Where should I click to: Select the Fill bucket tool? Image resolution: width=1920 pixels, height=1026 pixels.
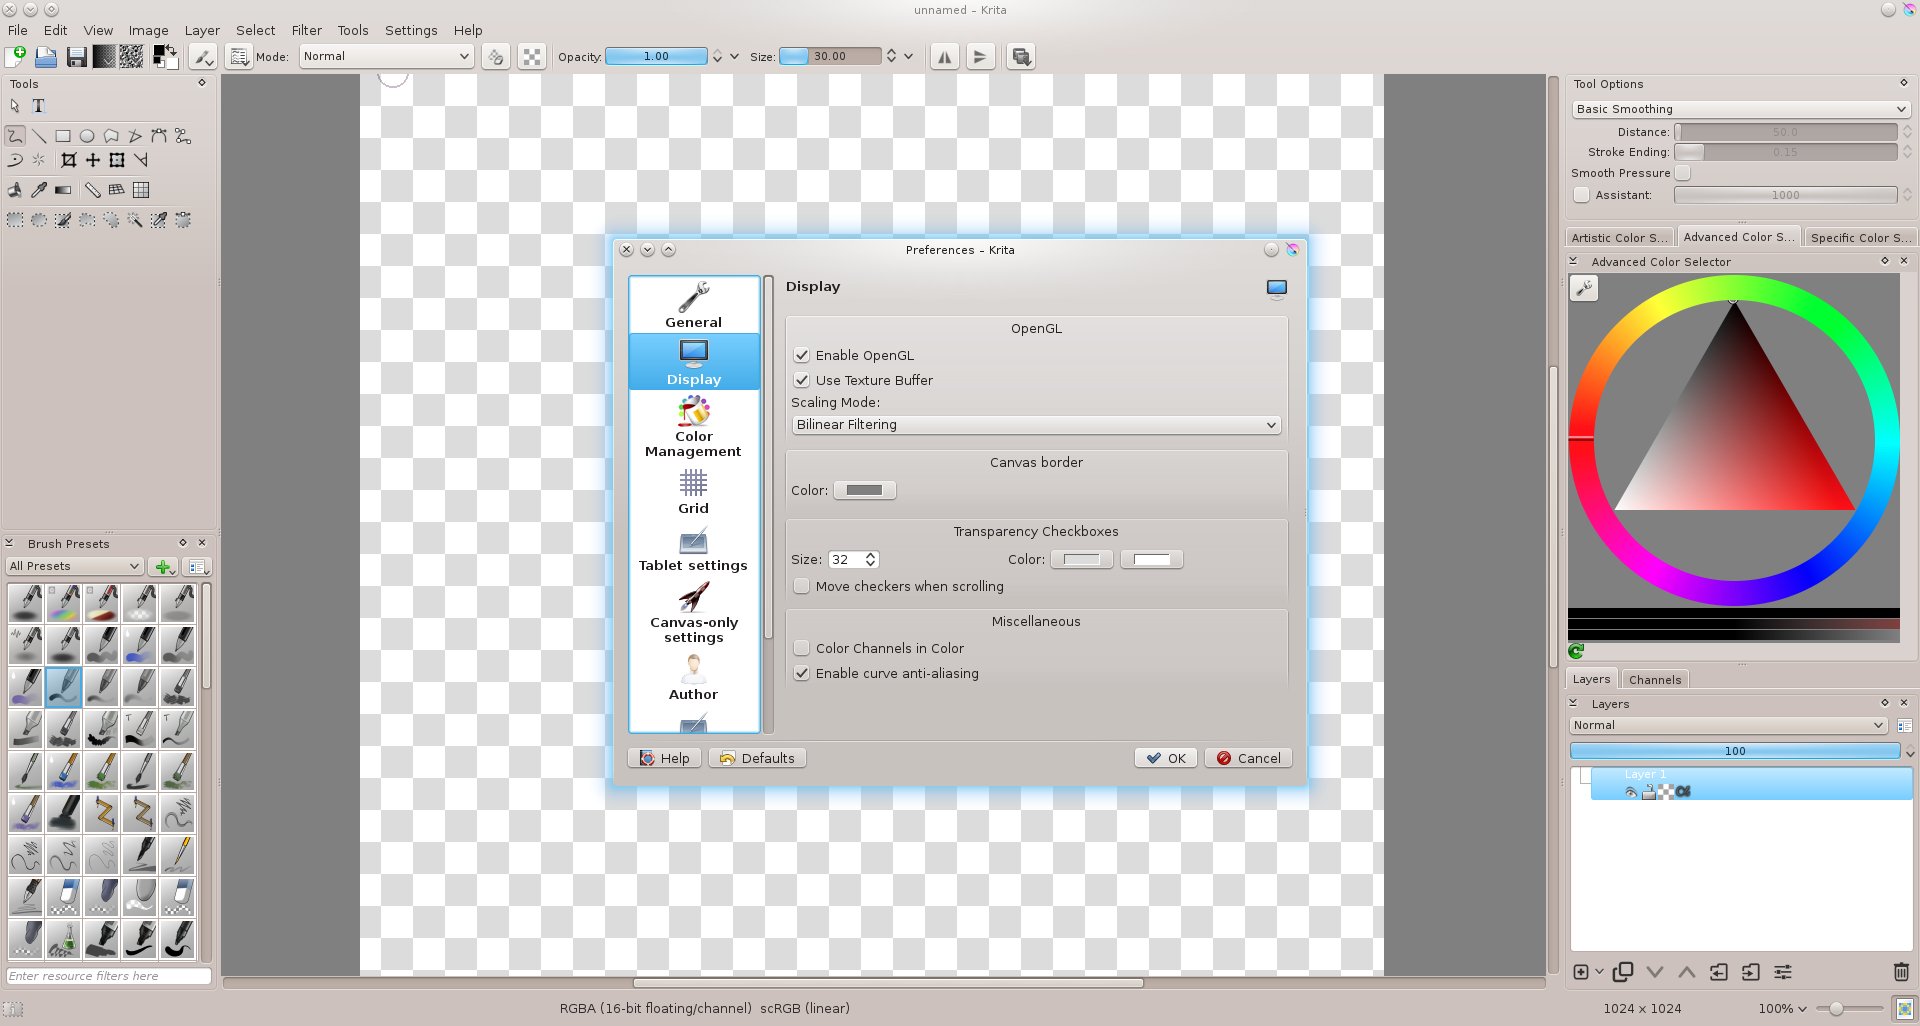point(15,190)
